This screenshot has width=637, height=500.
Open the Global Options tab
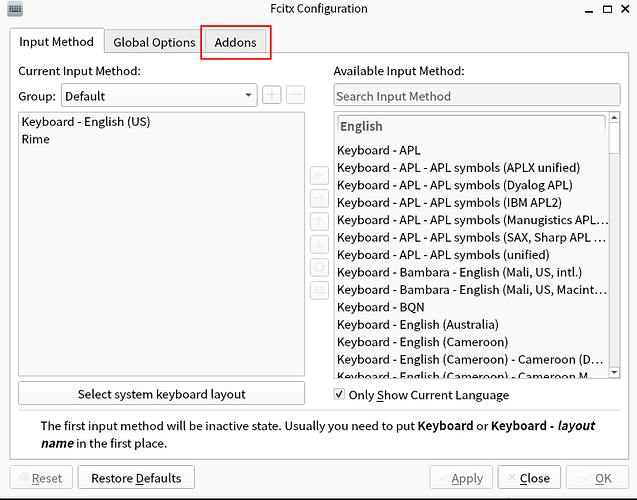154,42
